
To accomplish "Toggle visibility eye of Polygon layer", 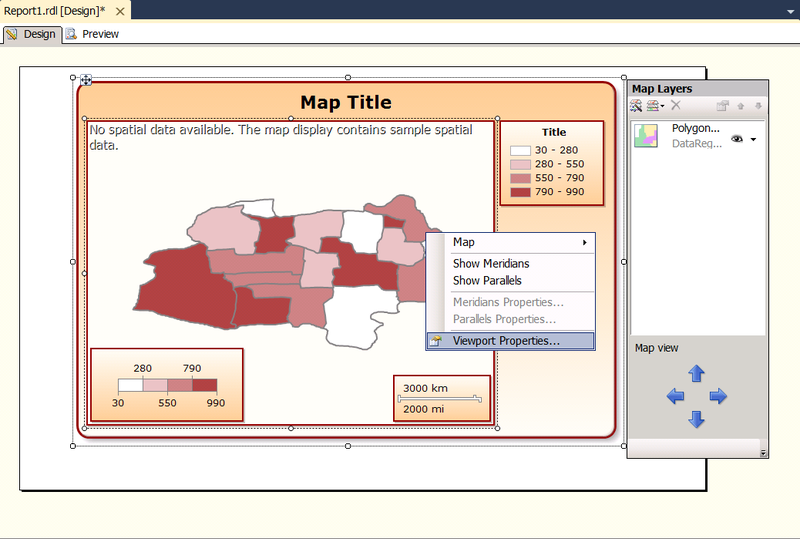I will [x=737, y=139].
